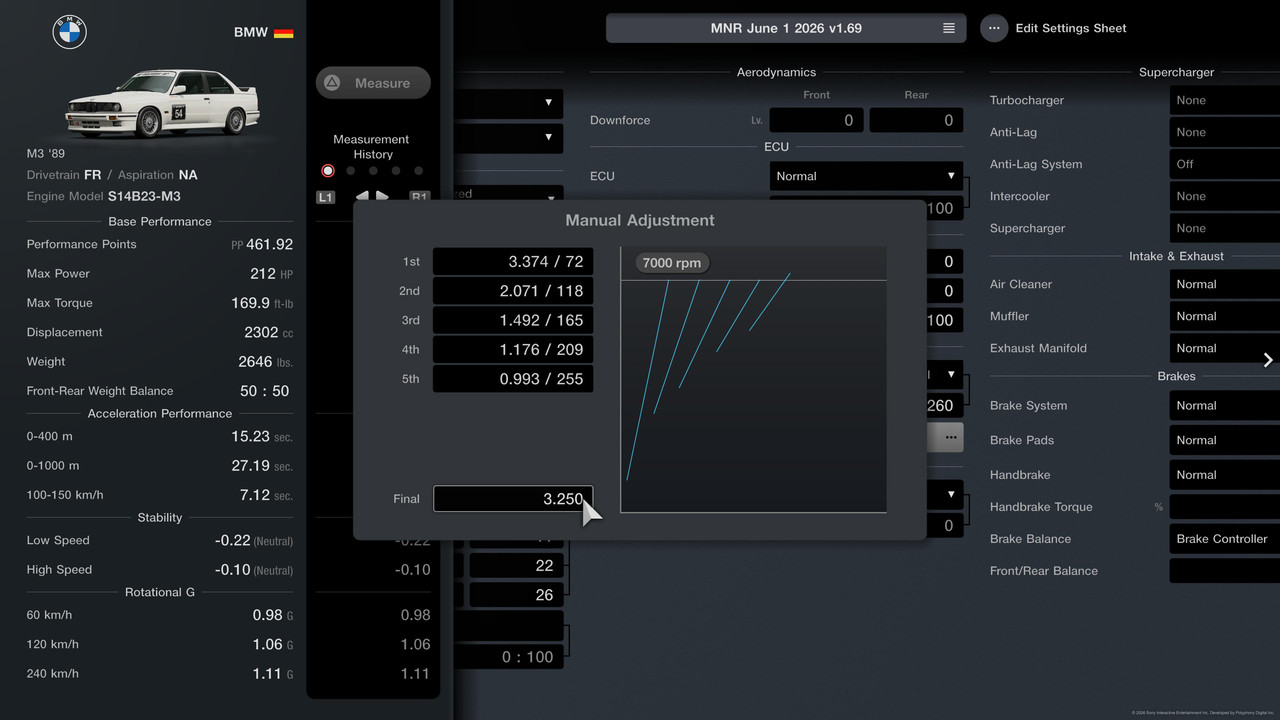Viewport: 1280px width, 720px height.
Task: Click the Edit Settings Sheet label
Action: coord(1071,28)
